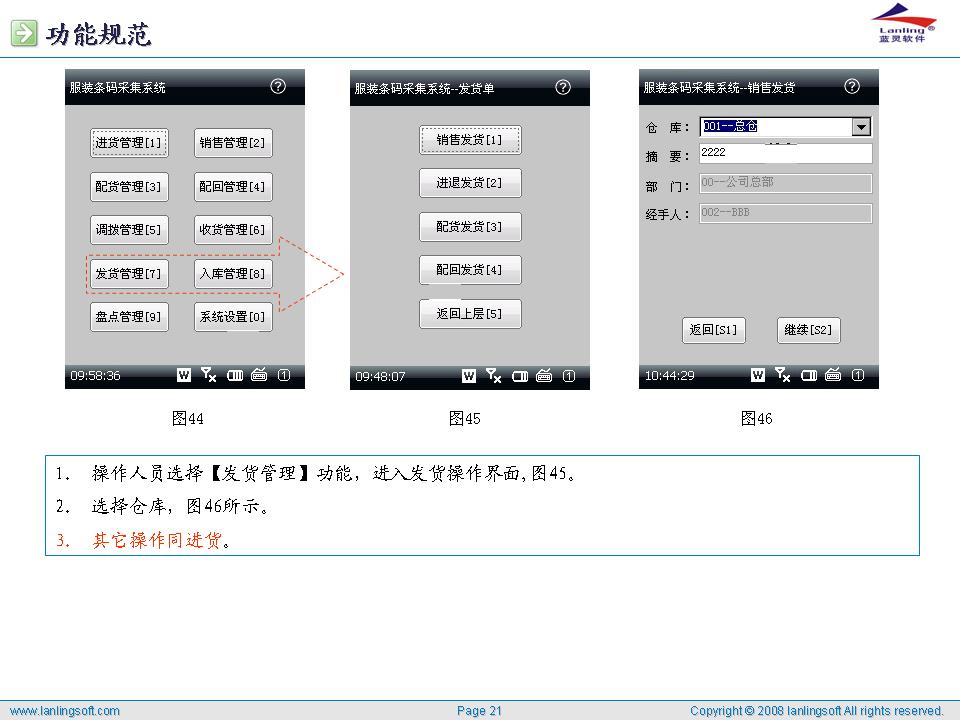
Task: Choose 发货管理[7] button
Action: [129, 274]
